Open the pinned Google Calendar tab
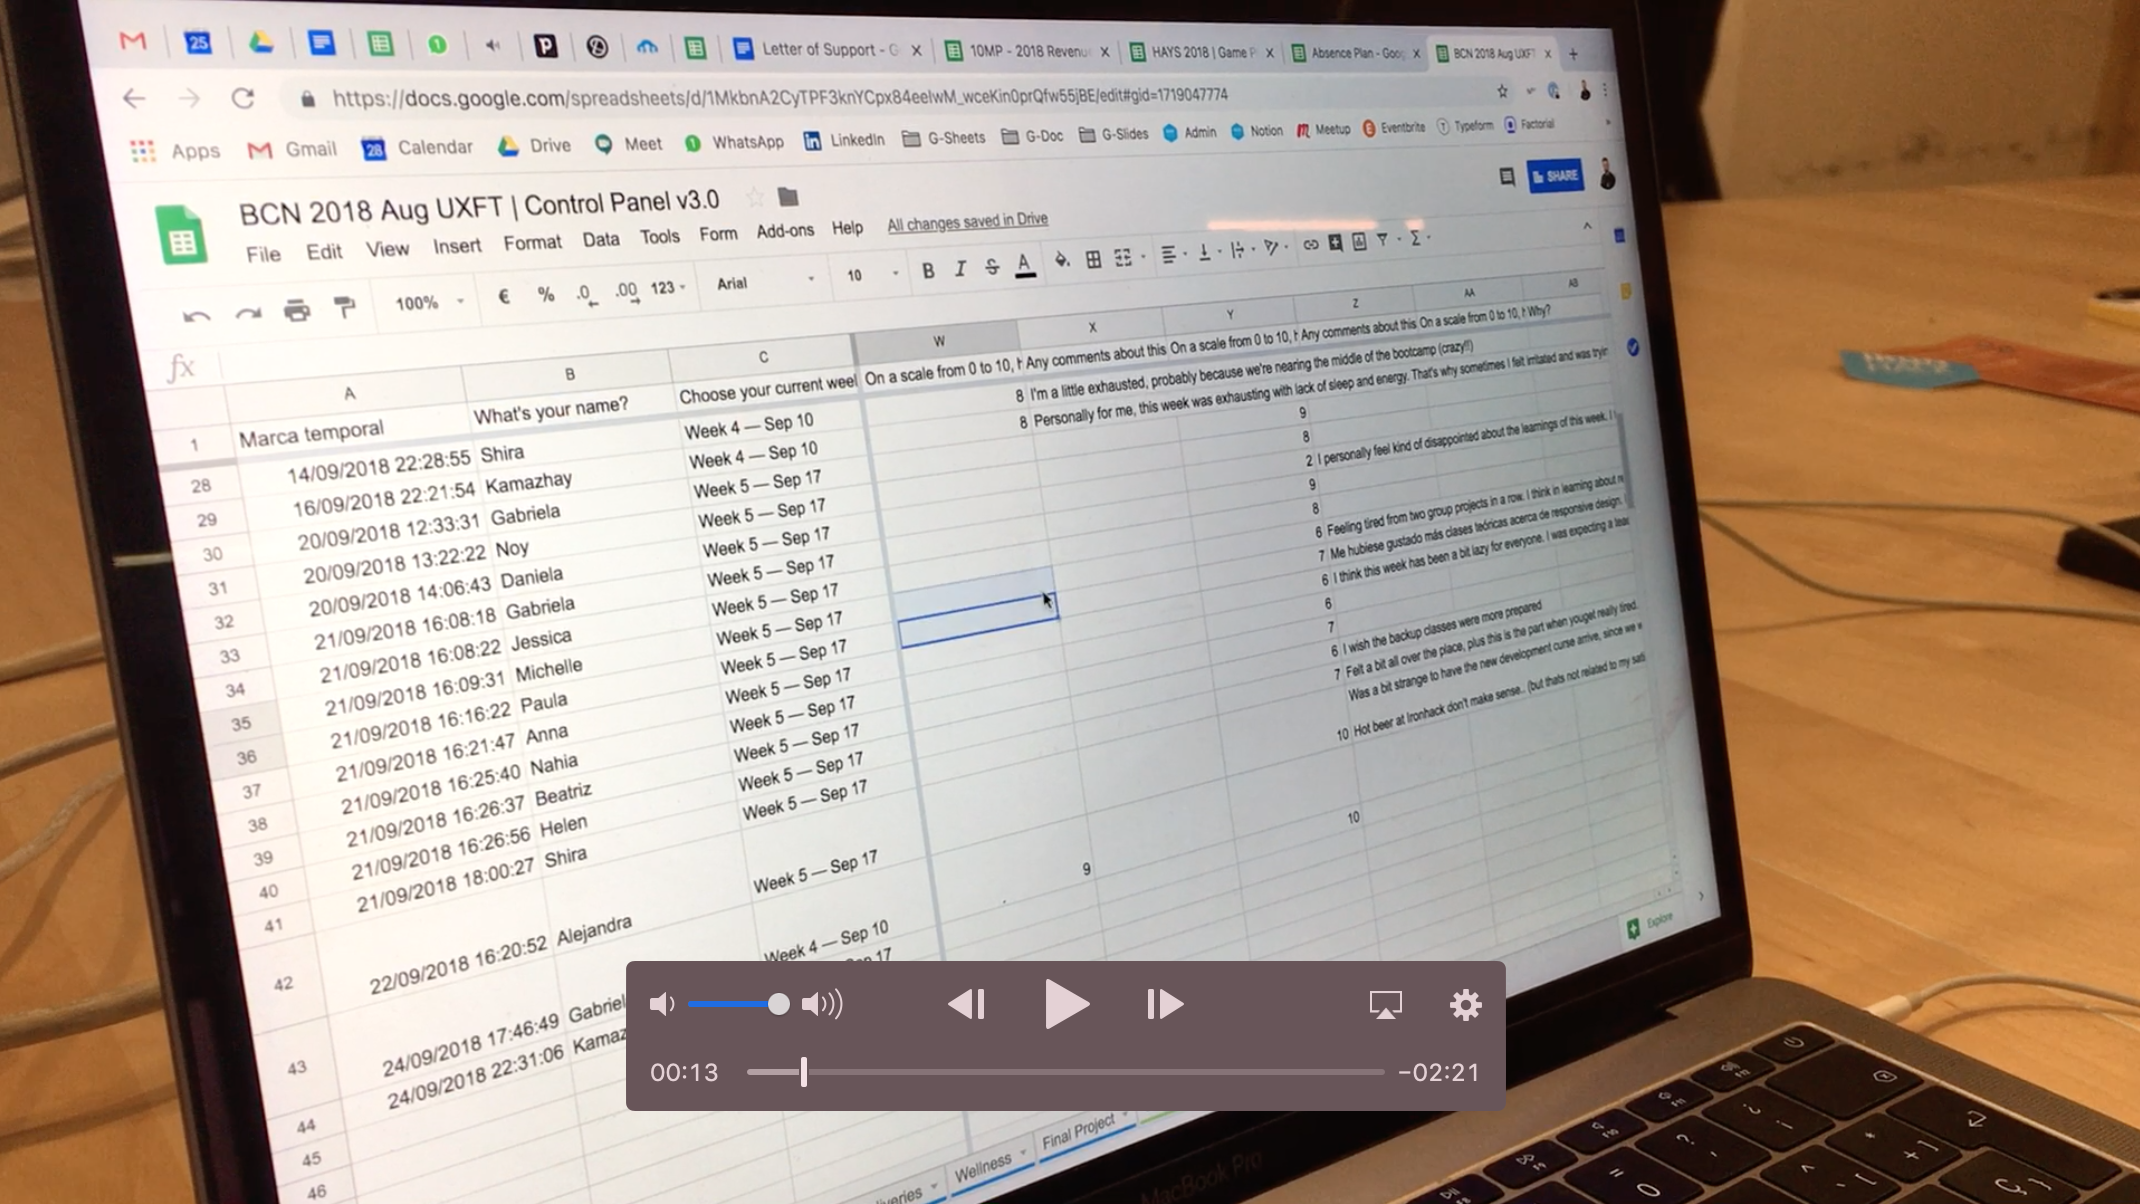 coord(198,42)
